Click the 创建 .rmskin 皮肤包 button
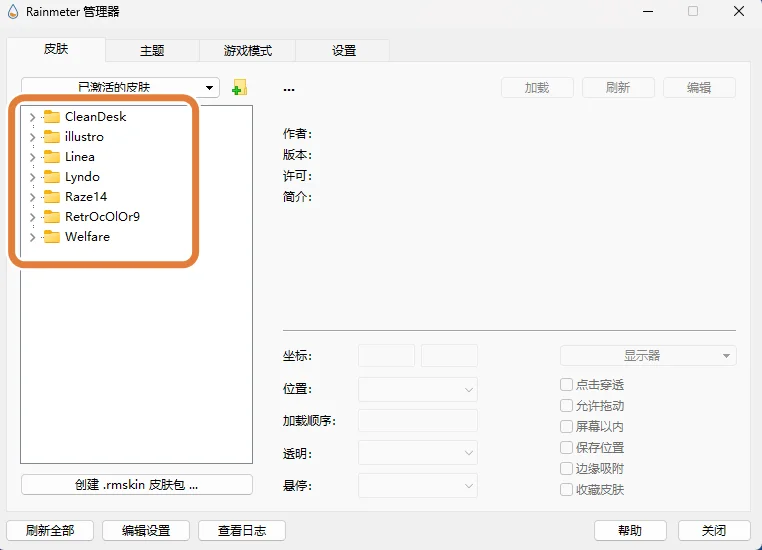This screenshot has width=762, height=550. point(137,484)
